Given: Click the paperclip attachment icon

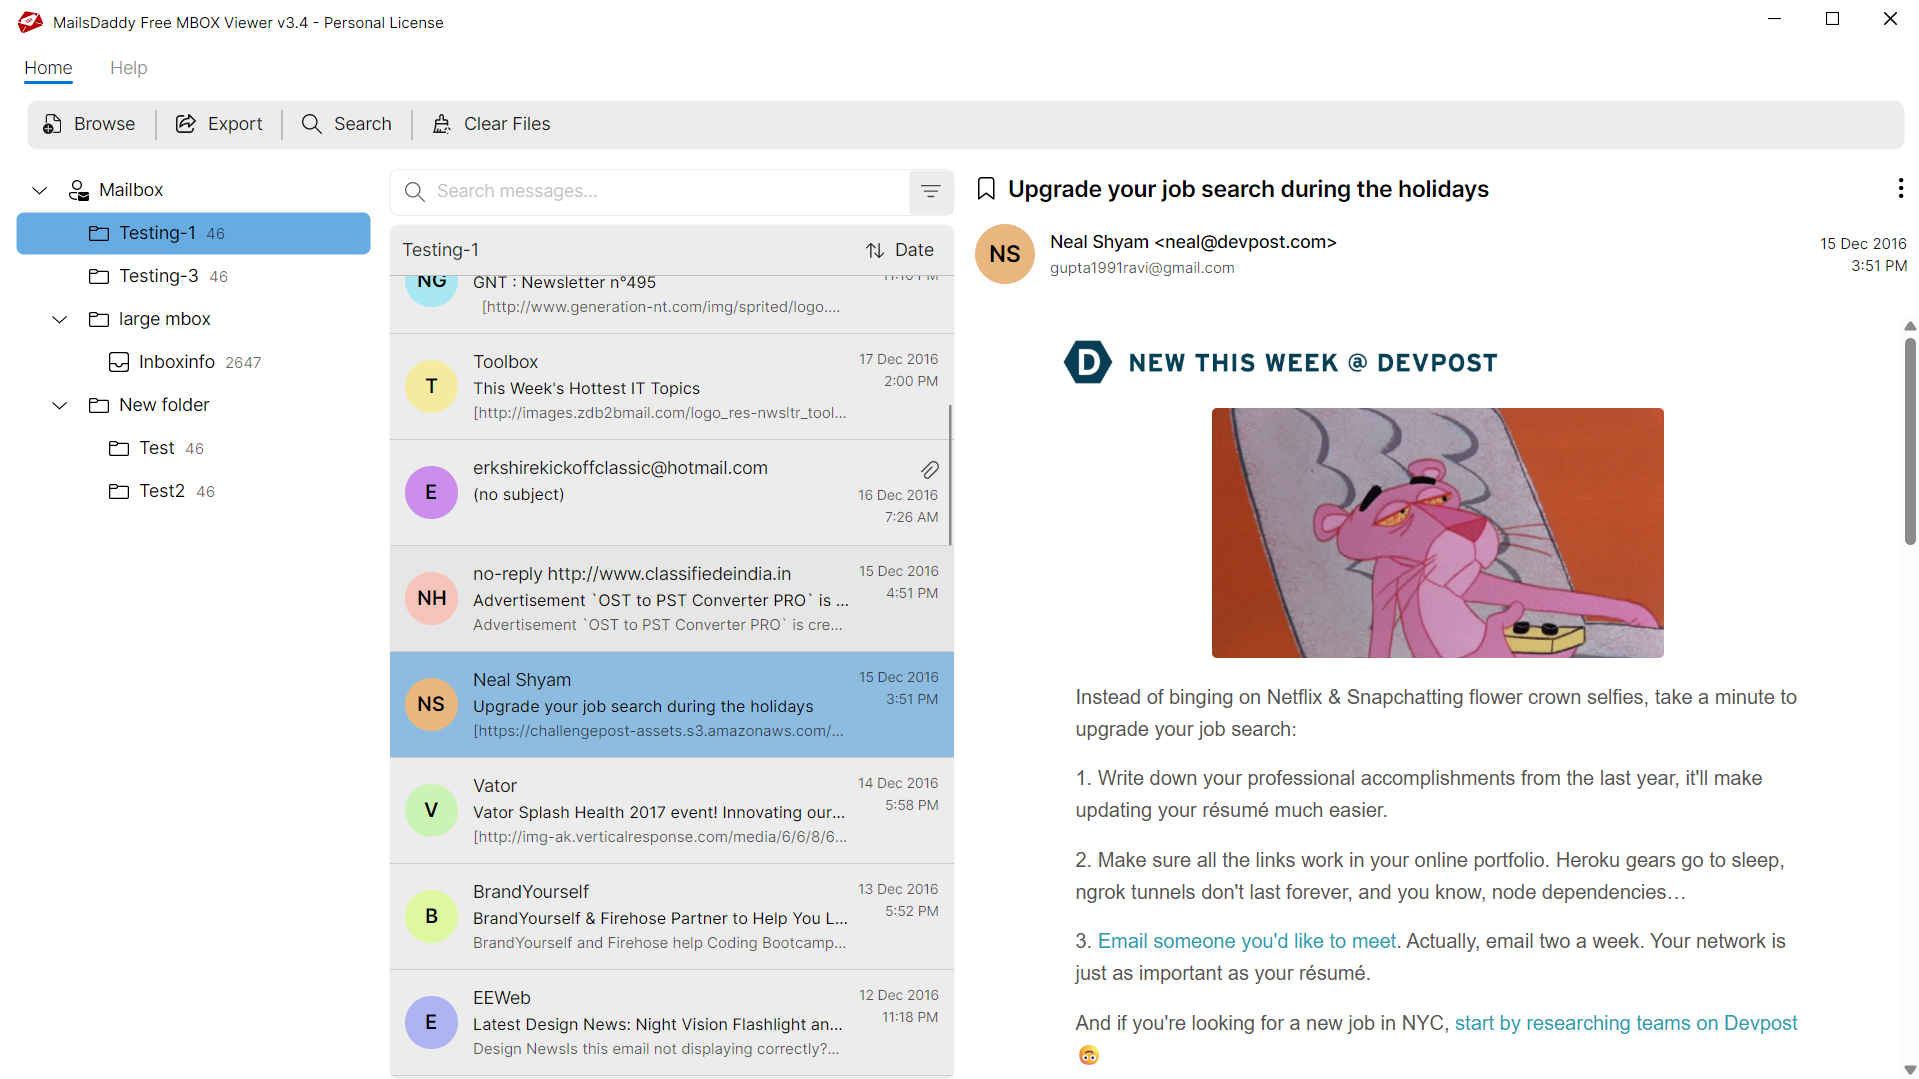Looking at the screenshot, I should pos(929,470).
